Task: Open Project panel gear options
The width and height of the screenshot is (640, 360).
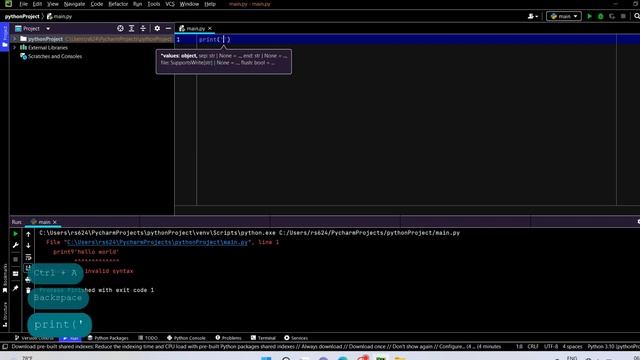Action: point(157,28)
